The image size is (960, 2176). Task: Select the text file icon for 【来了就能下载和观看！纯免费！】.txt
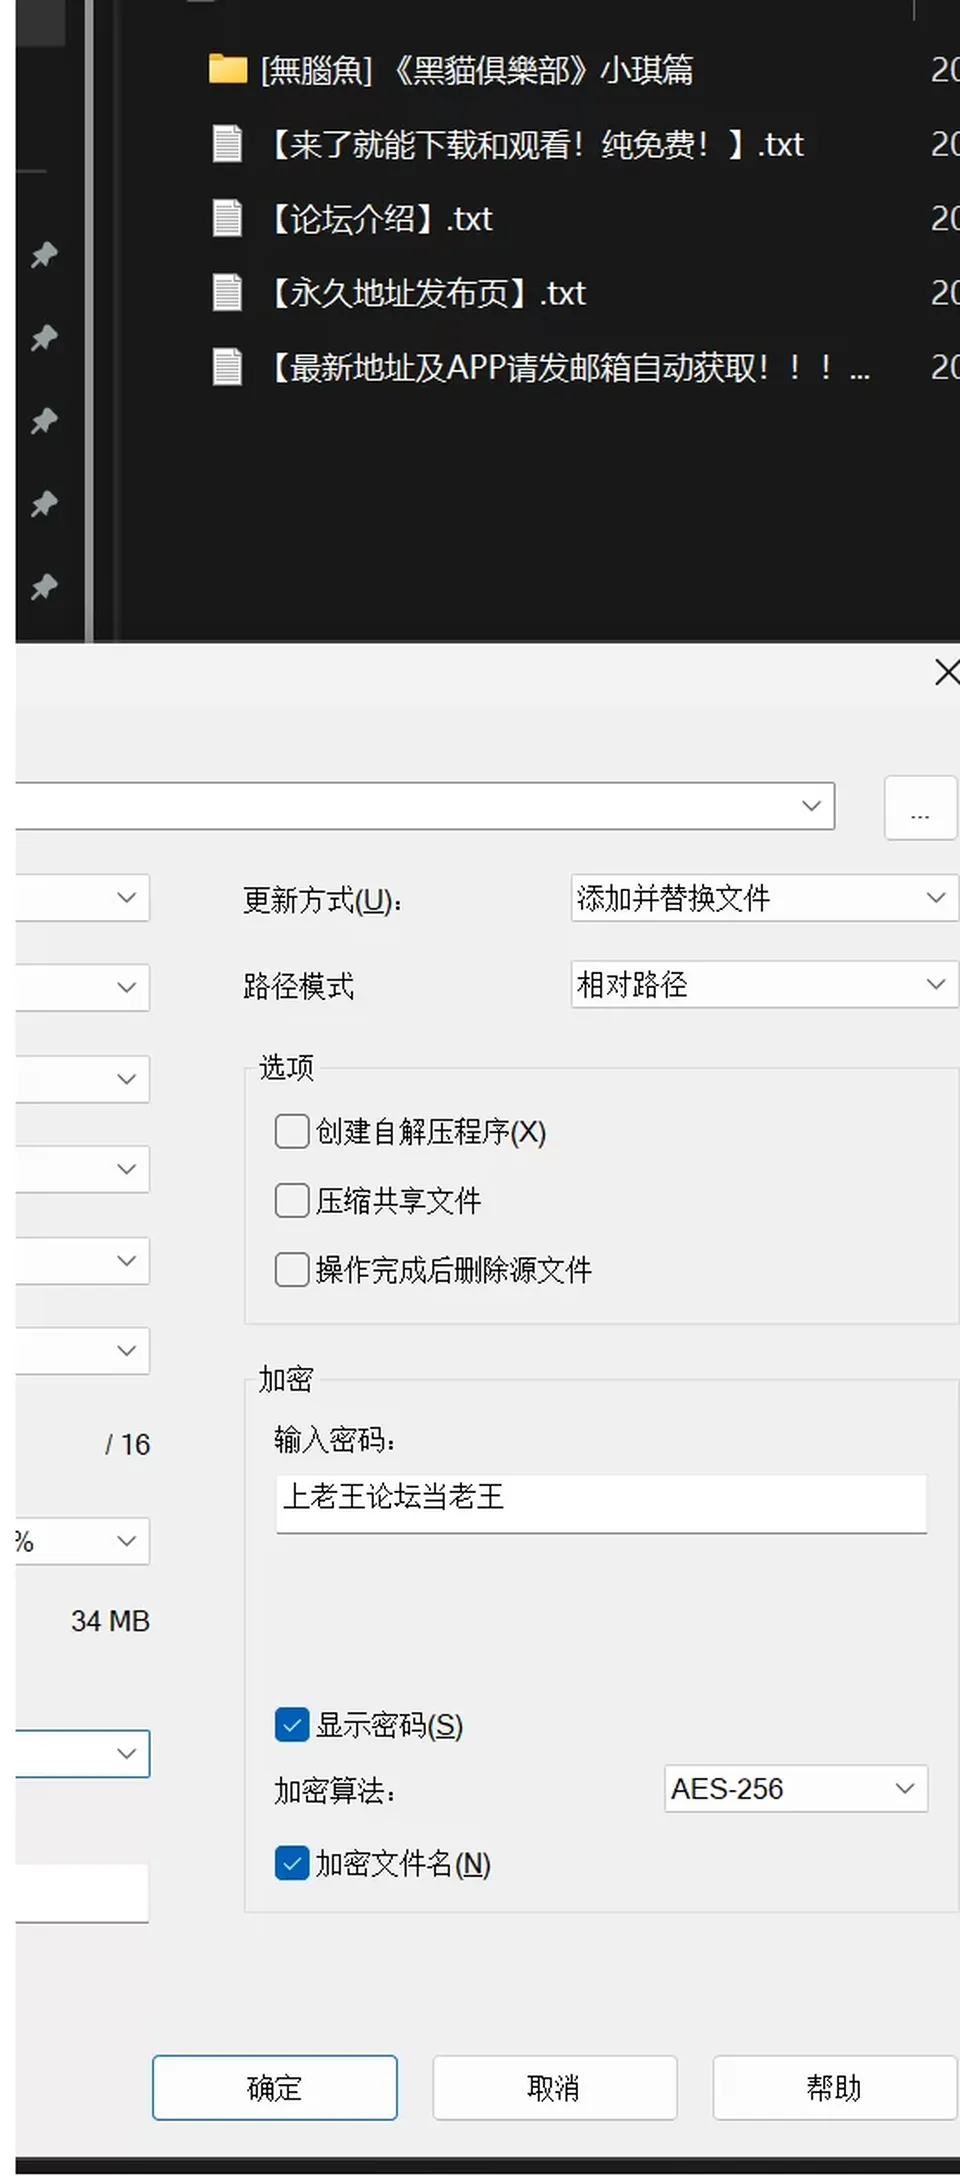(228, 144)
